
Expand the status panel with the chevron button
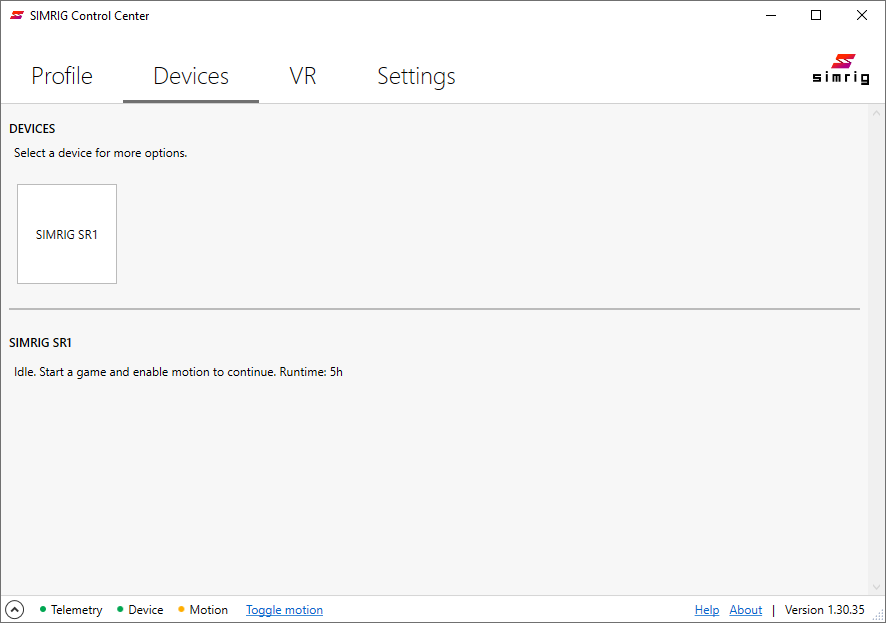coord(14,608)
